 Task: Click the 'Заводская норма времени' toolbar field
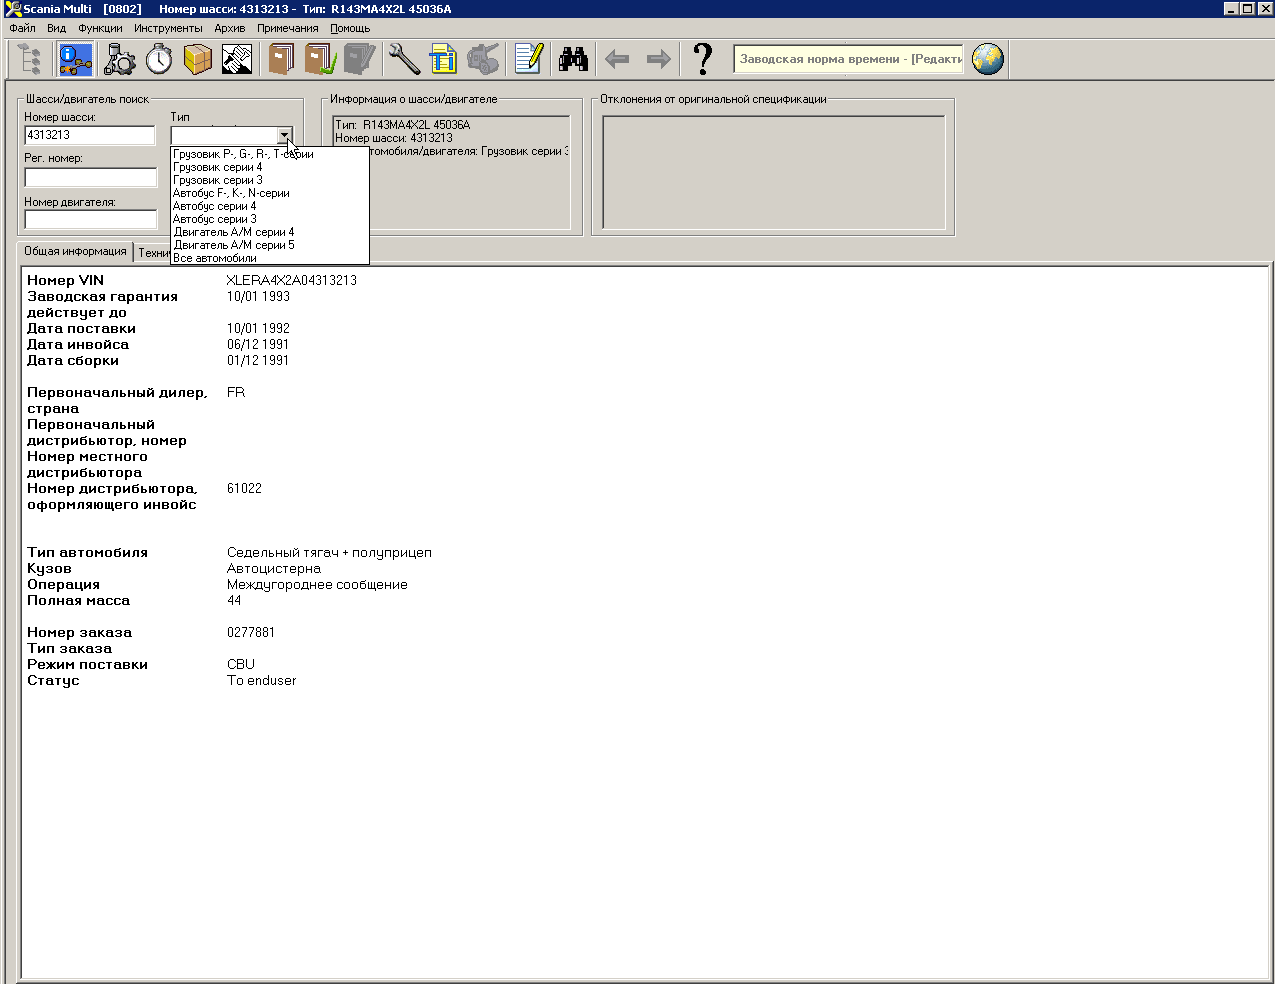(x=849, y=59)
